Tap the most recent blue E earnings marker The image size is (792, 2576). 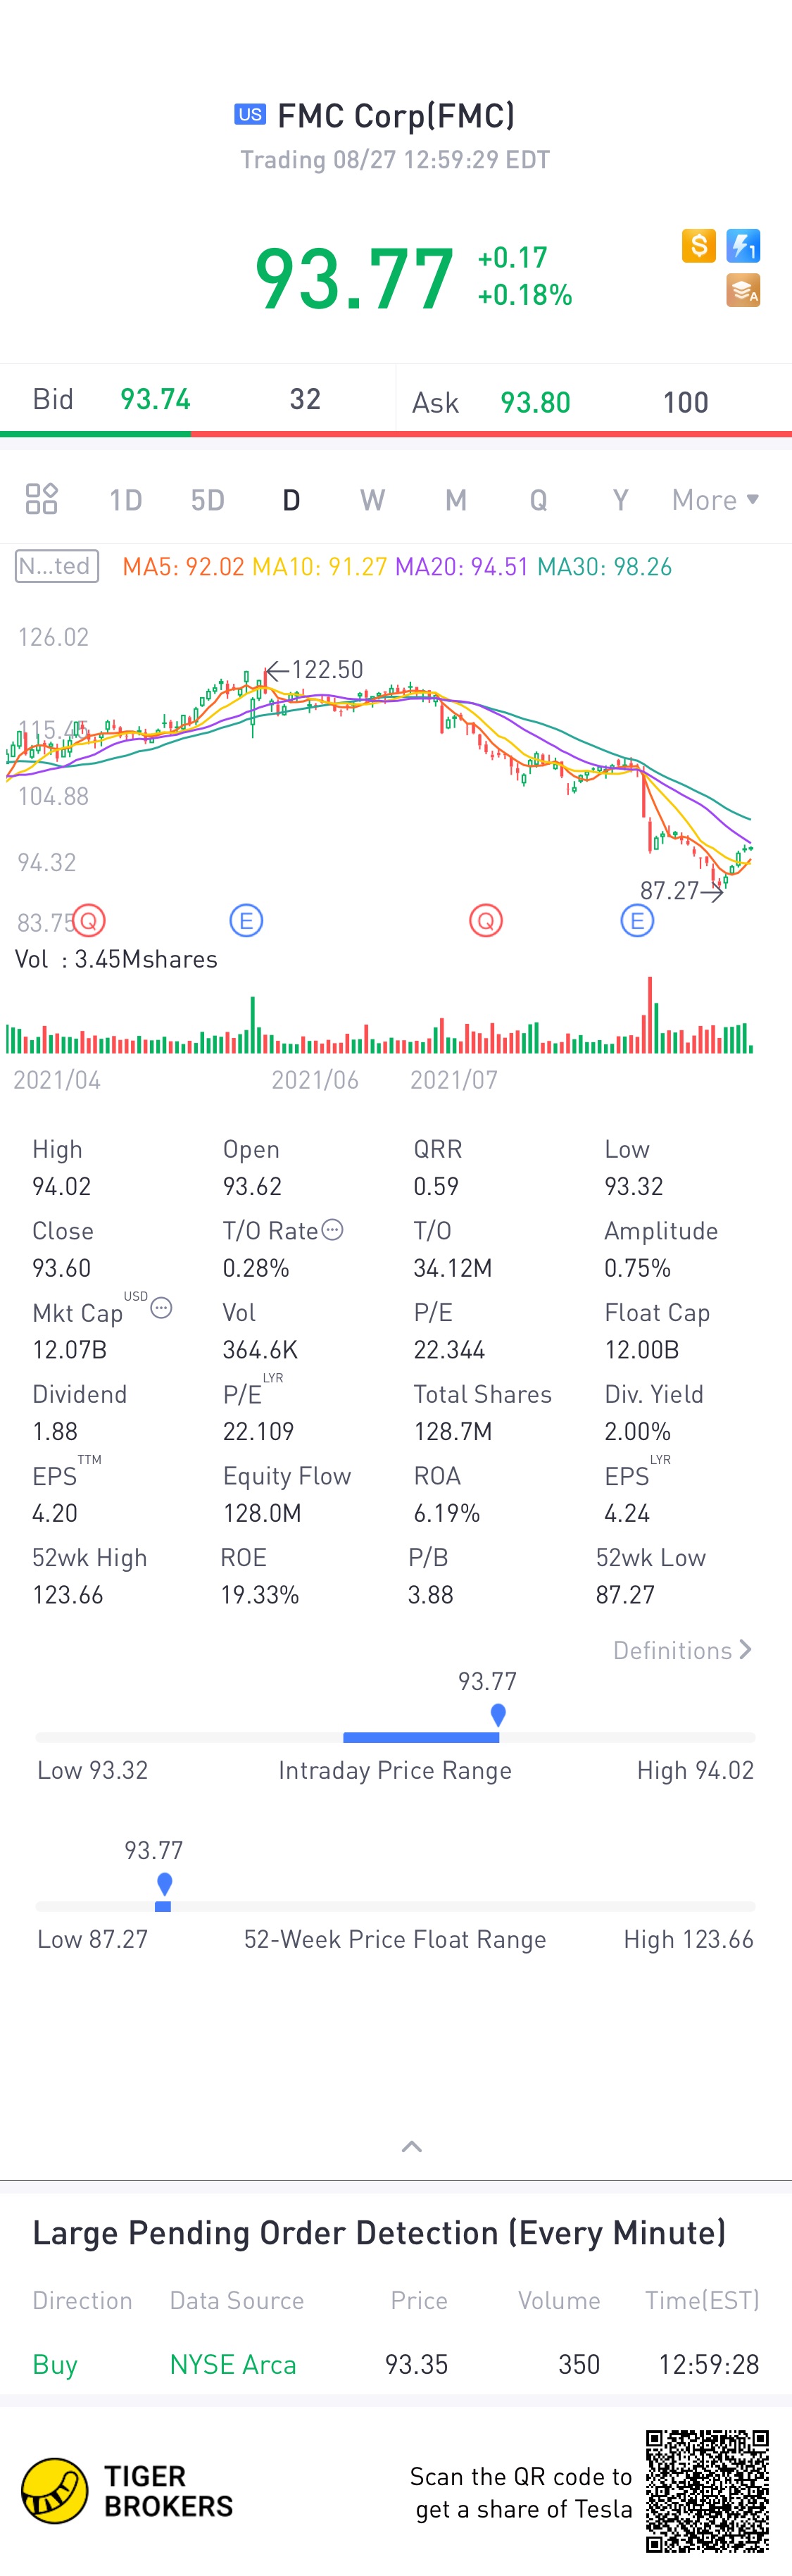(637, 920)
